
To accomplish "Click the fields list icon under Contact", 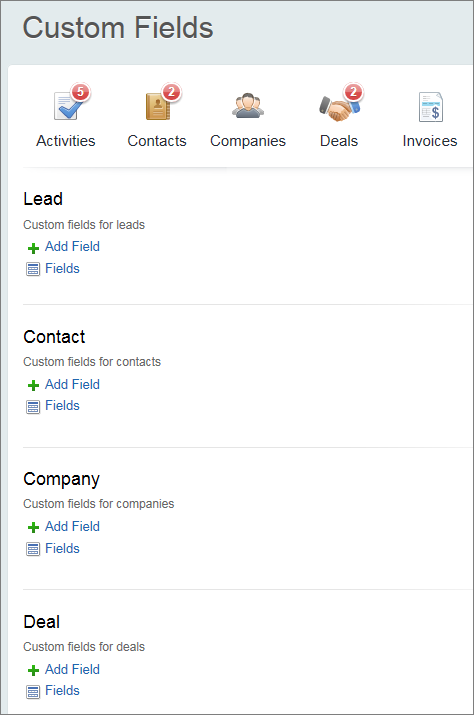I will pos(33,407).
